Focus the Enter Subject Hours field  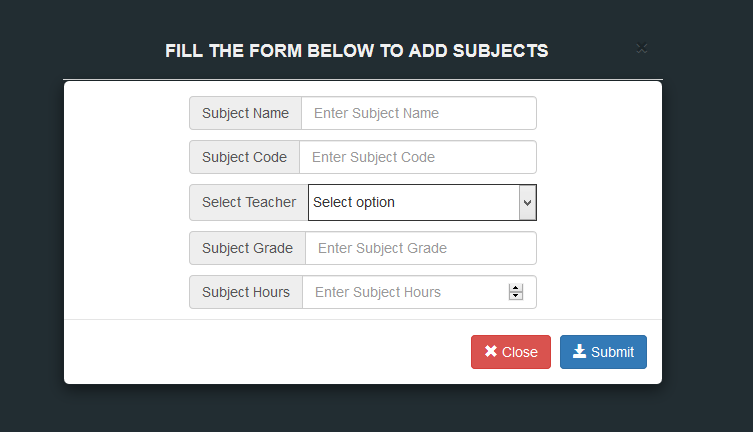pos(419,292)
